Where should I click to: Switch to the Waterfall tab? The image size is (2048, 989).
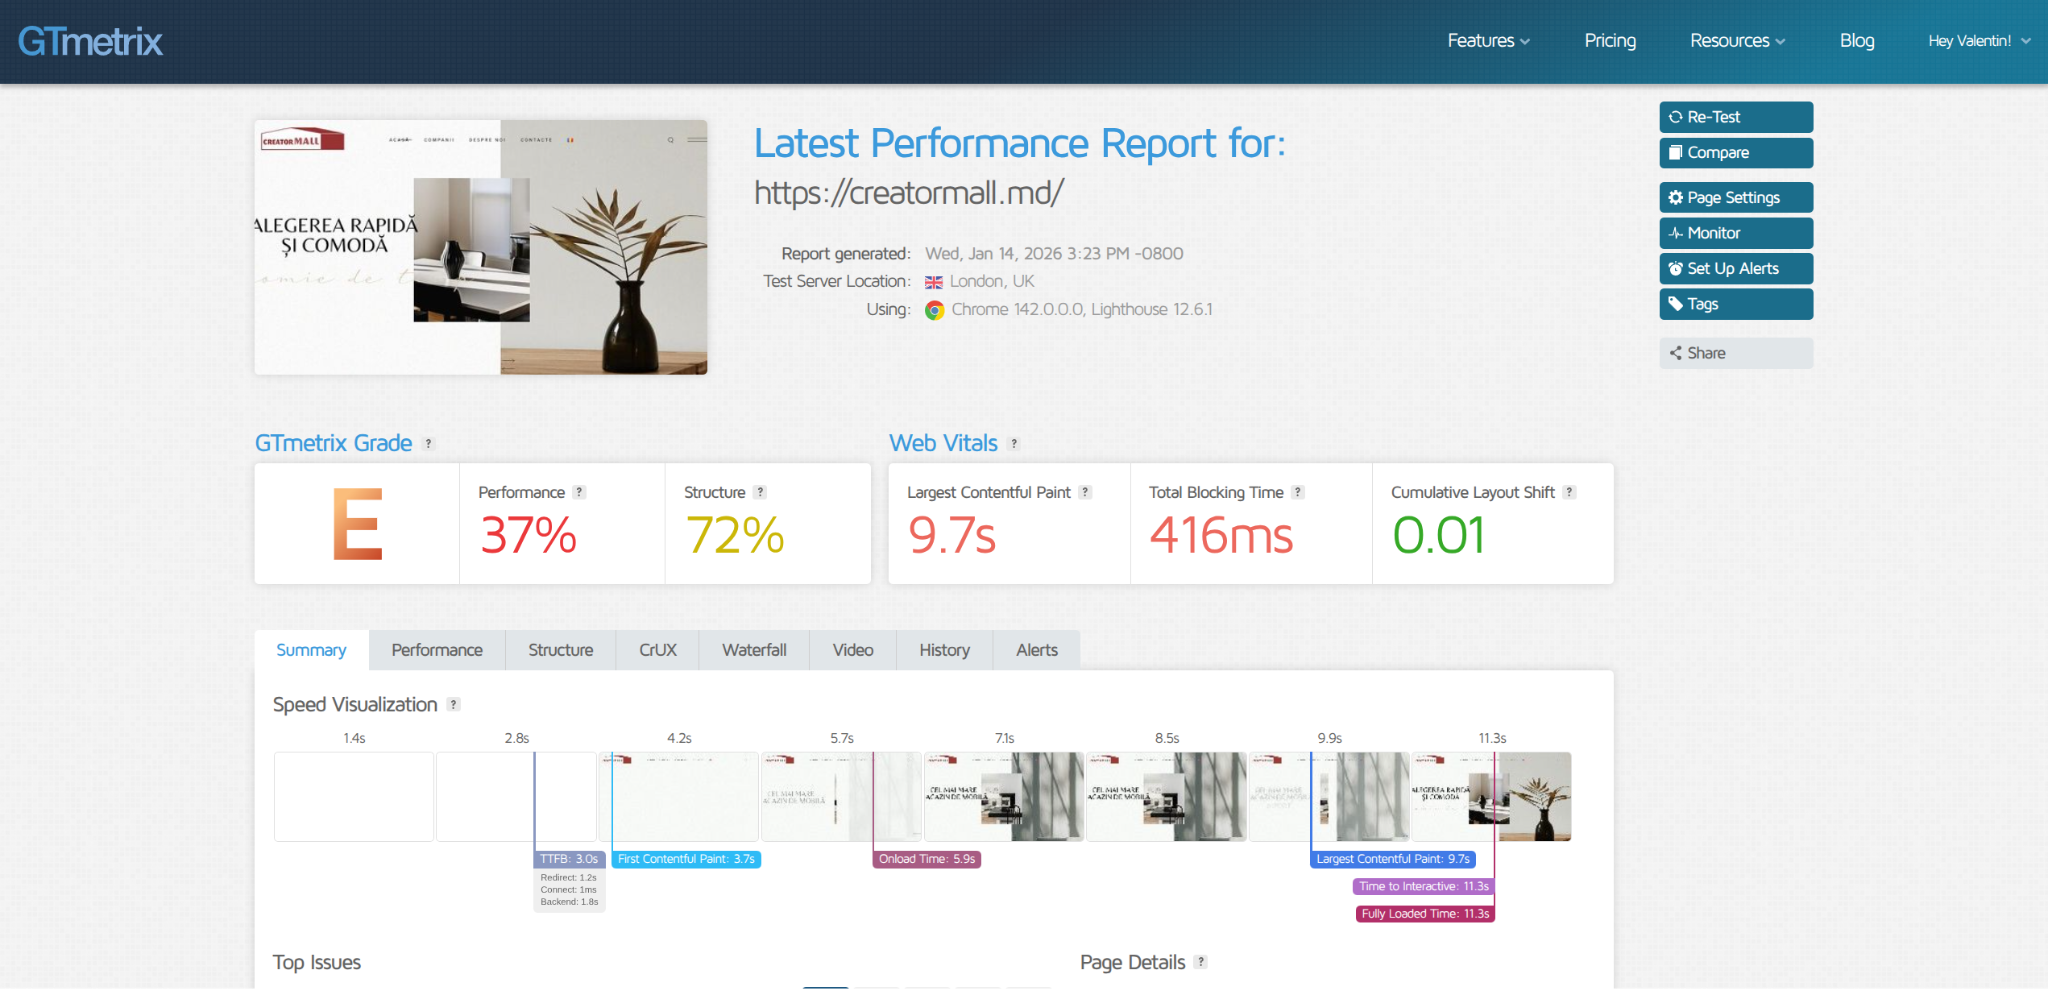pos(754,650)
